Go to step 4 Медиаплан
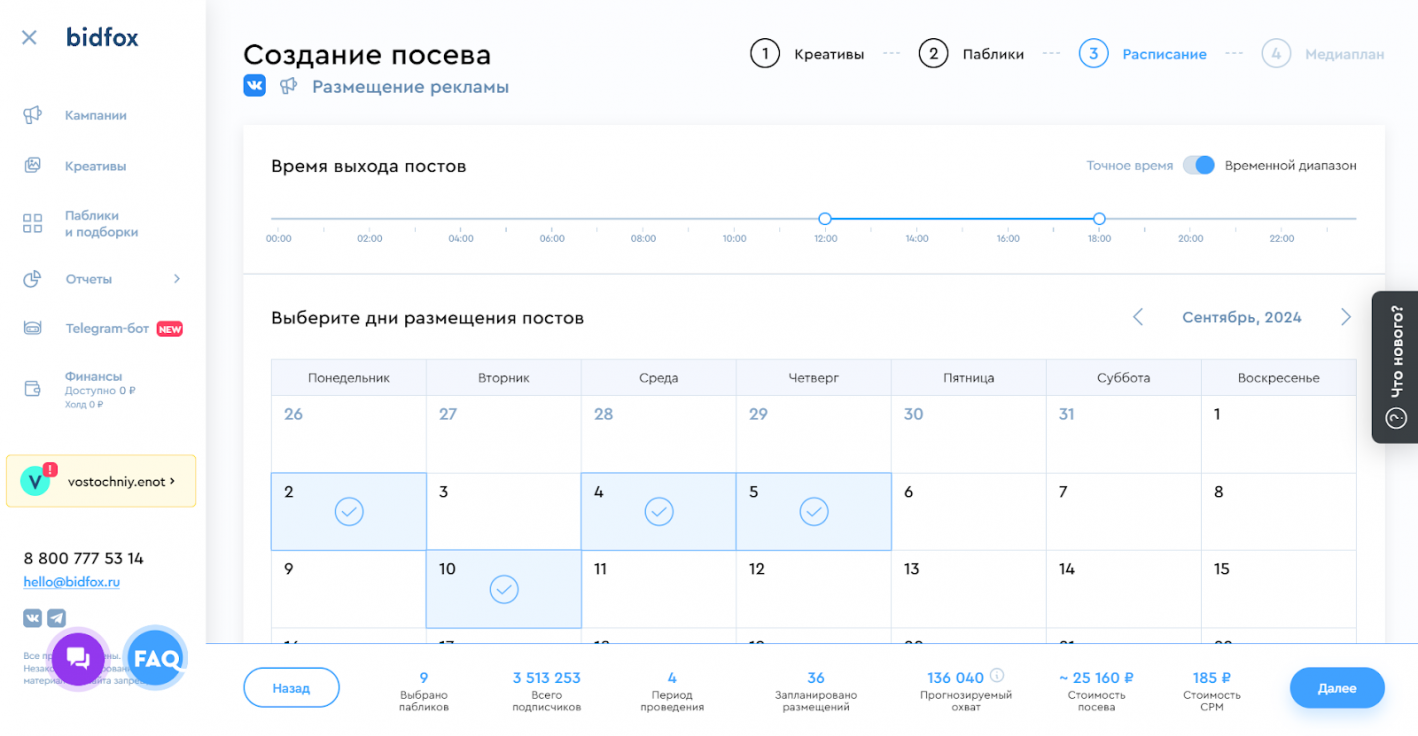Screen dimensions: 1418x736 click(1323, 54)
